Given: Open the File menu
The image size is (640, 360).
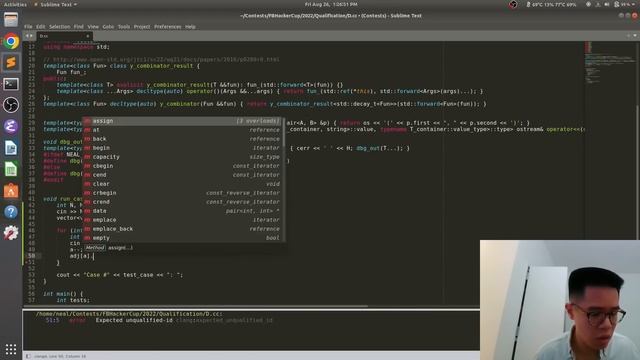Looking at the screenshot, I should pyautogui.click(x=28, y=27).
